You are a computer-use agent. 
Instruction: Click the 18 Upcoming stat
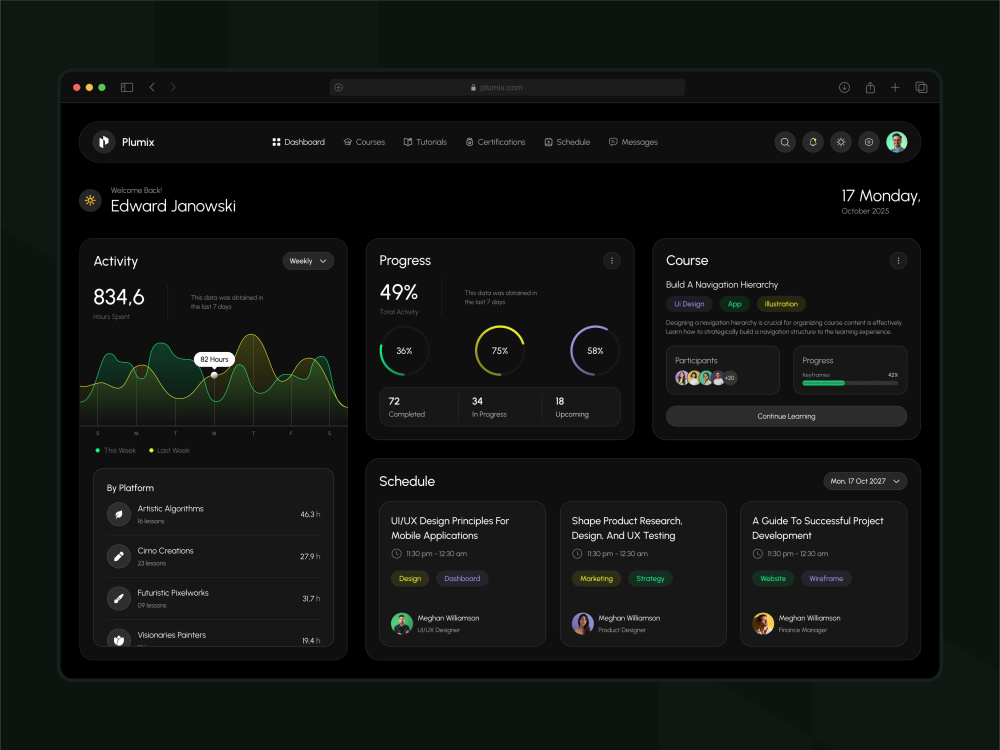pyautogui.click(x=572, y=407)
